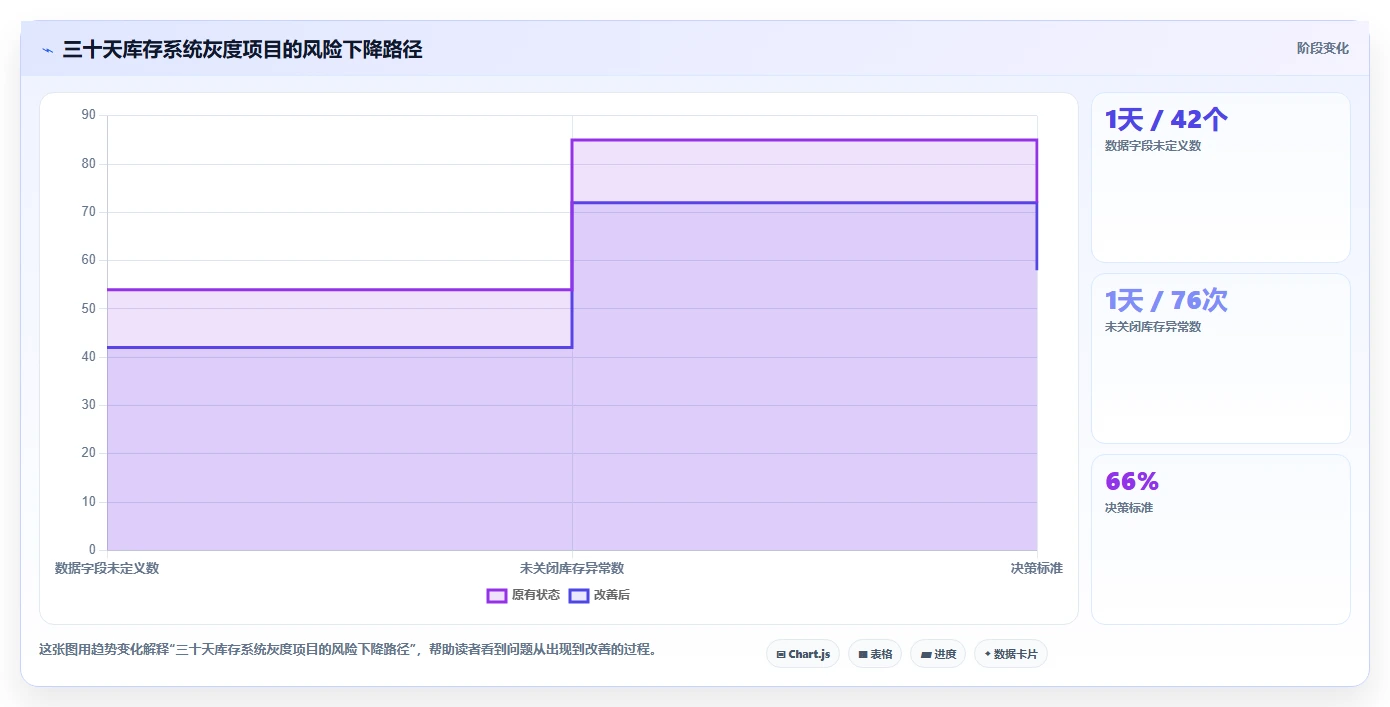This screenshot has height=707, width=1390.
Task: Click the 数据字段未定义数 x-axis label
Action: tap(107, 568)
